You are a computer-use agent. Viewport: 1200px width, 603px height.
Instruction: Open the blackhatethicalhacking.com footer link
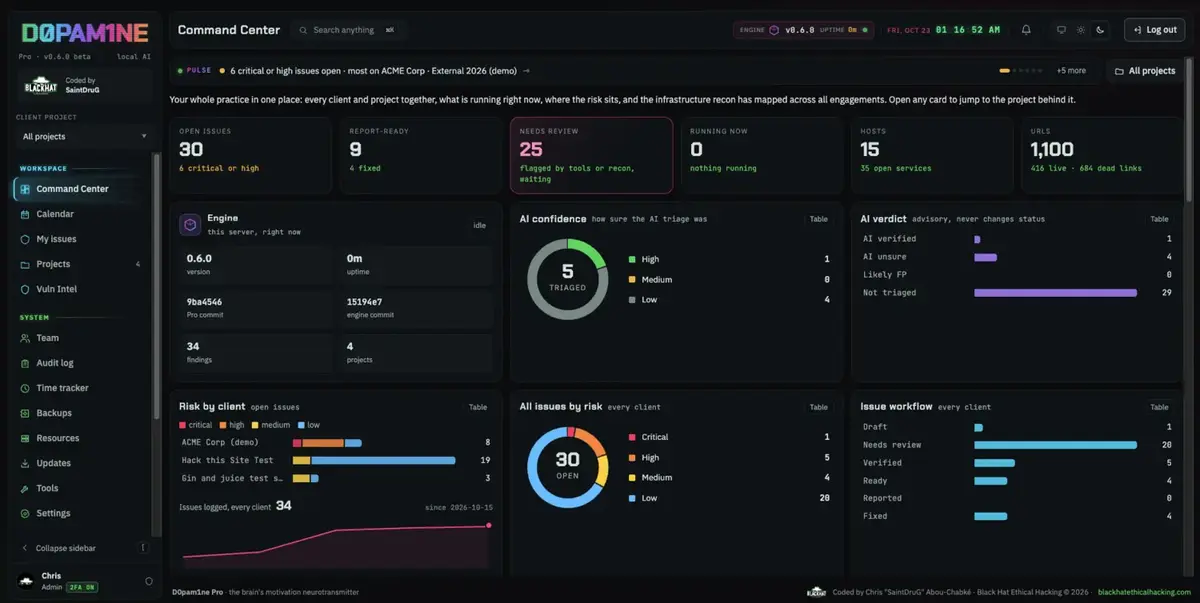click(x=1145, y=592)
